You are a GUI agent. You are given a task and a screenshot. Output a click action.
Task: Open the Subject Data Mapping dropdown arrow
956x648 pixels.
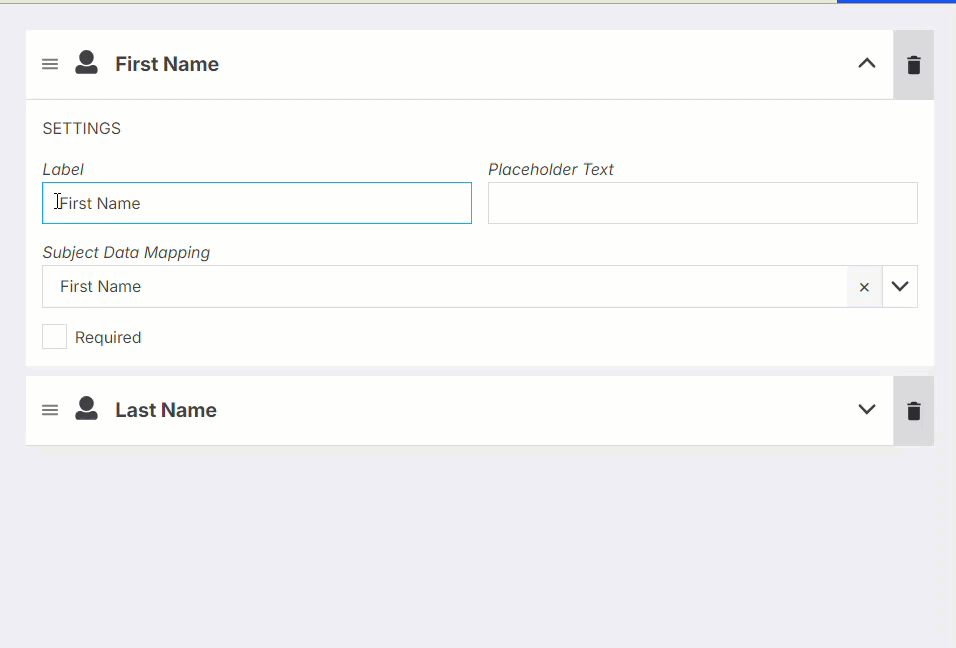(x=900, y=287)
